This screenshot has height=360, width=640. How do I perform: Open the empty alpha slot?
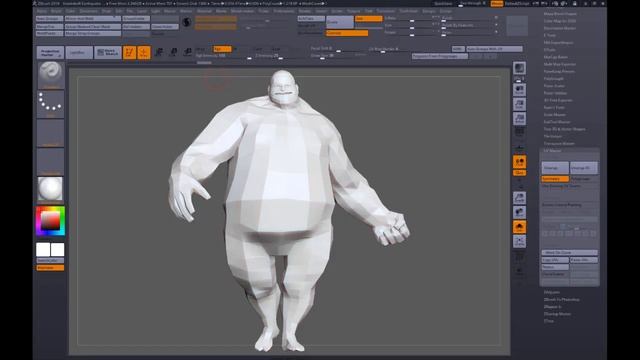click(51, 133)
